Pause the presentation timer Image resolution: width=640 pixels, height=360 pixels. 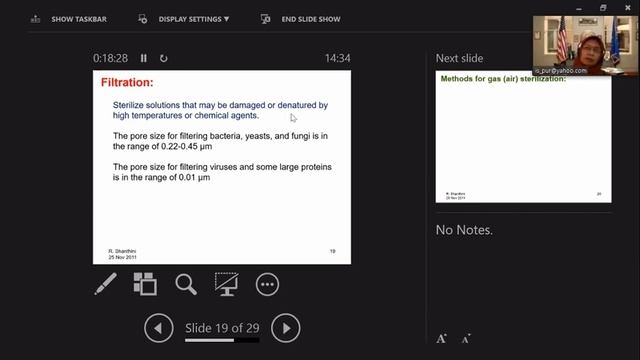point(144,58)
